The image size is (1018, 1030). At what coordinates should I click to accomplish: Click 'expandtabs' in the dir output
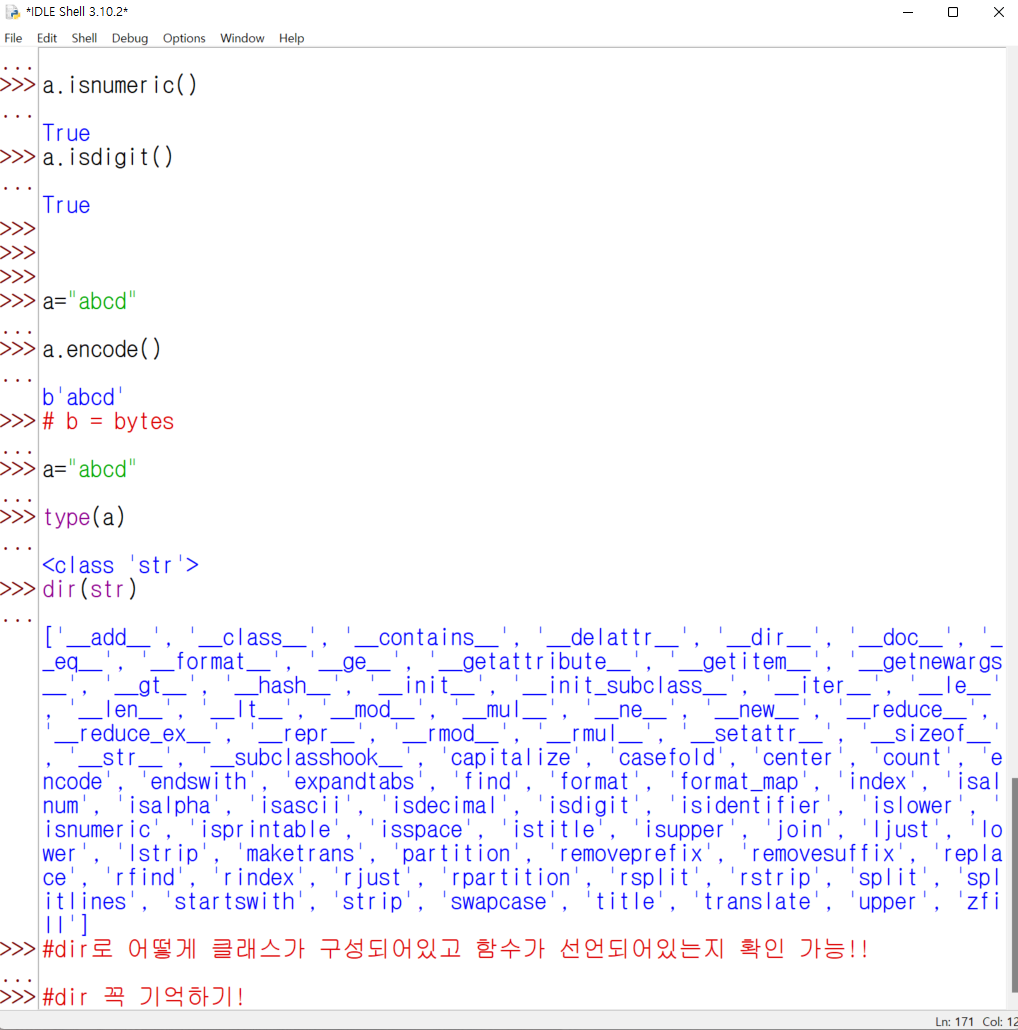[x=355, y=782]
